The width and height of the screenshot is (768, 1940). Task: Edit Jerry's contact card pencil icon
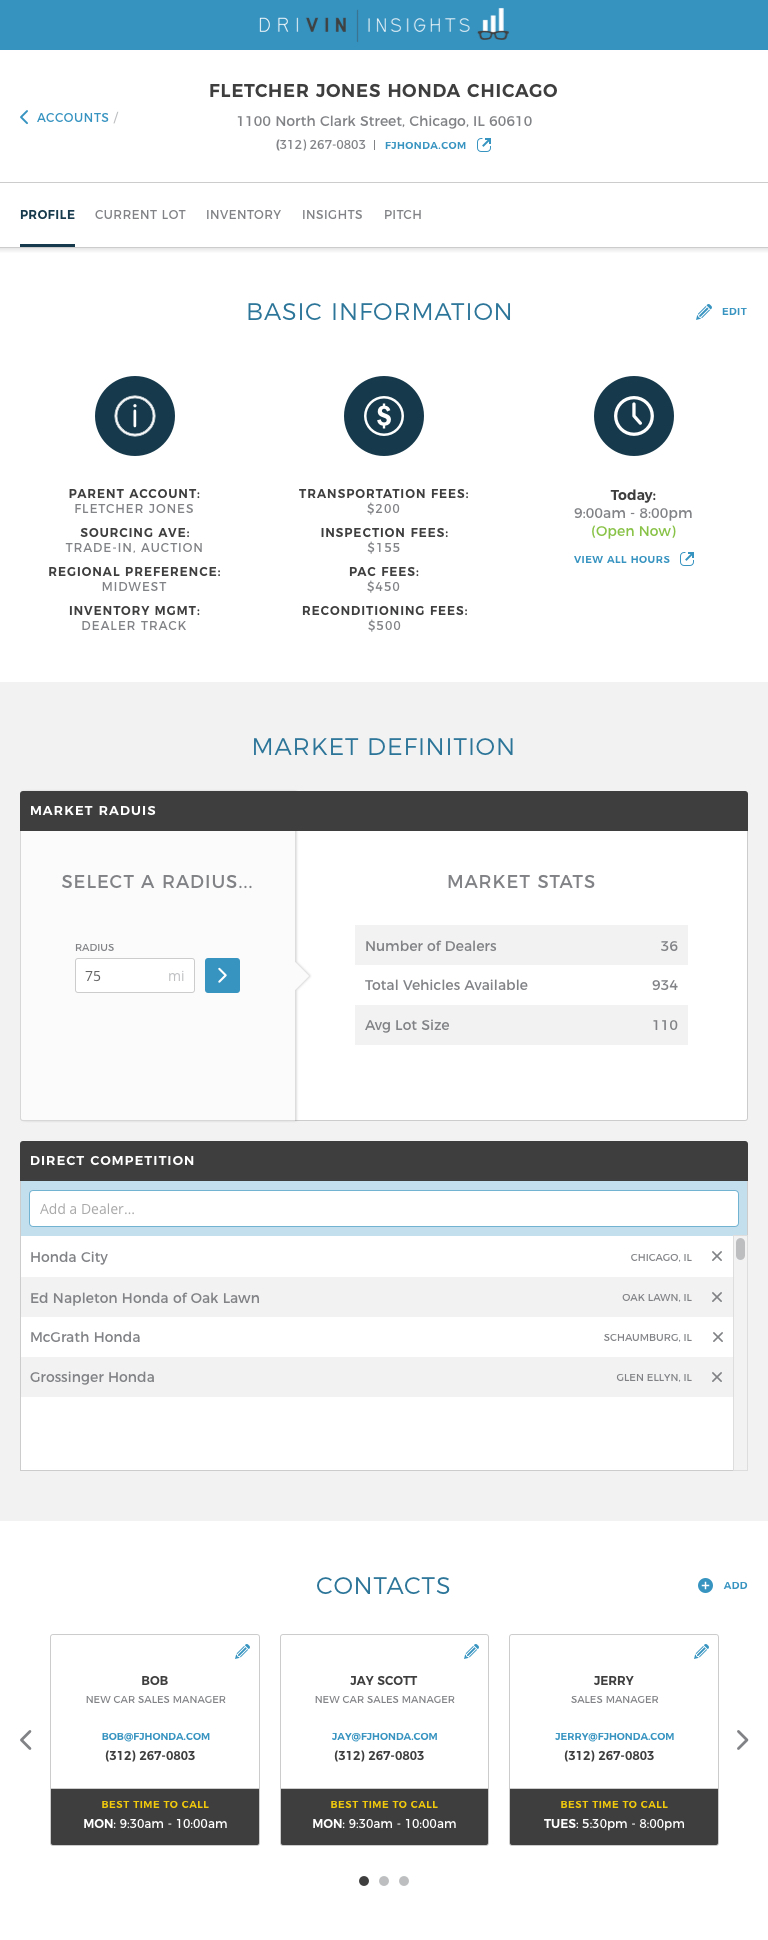[x=702, y=1652]
